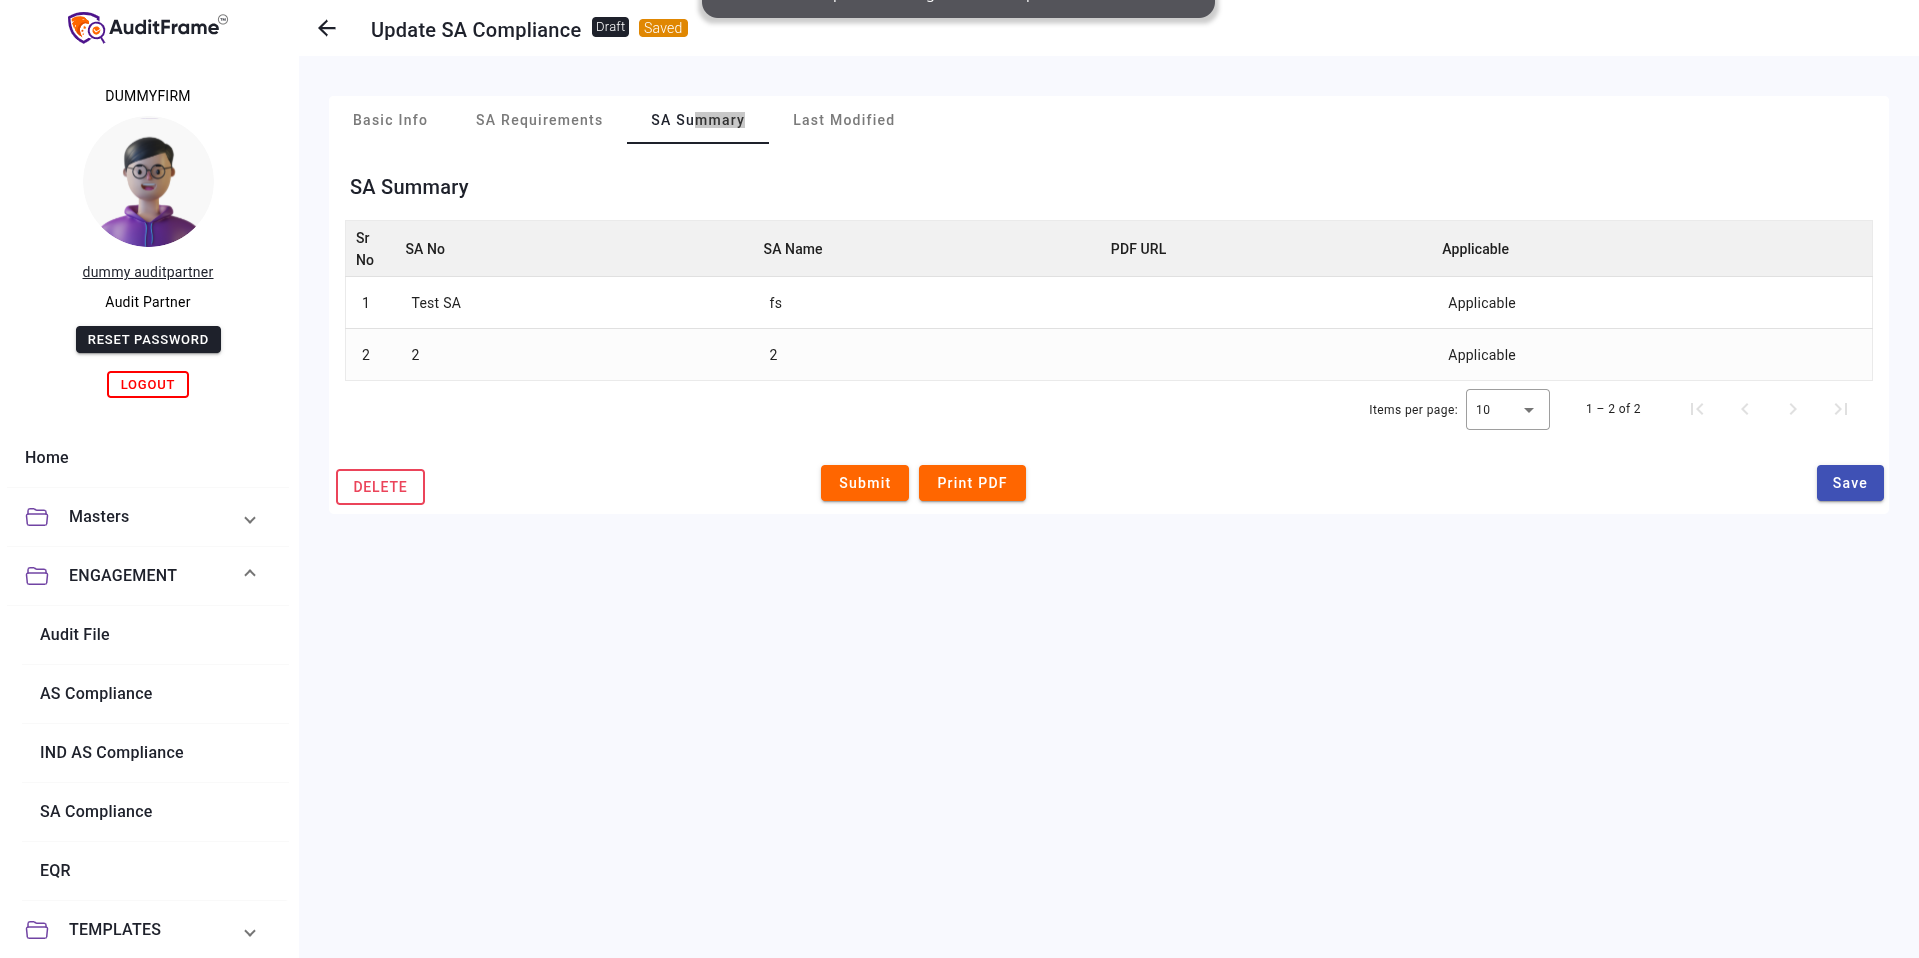
Task: Open the Last Modified tab
Action: pos(843,120)
